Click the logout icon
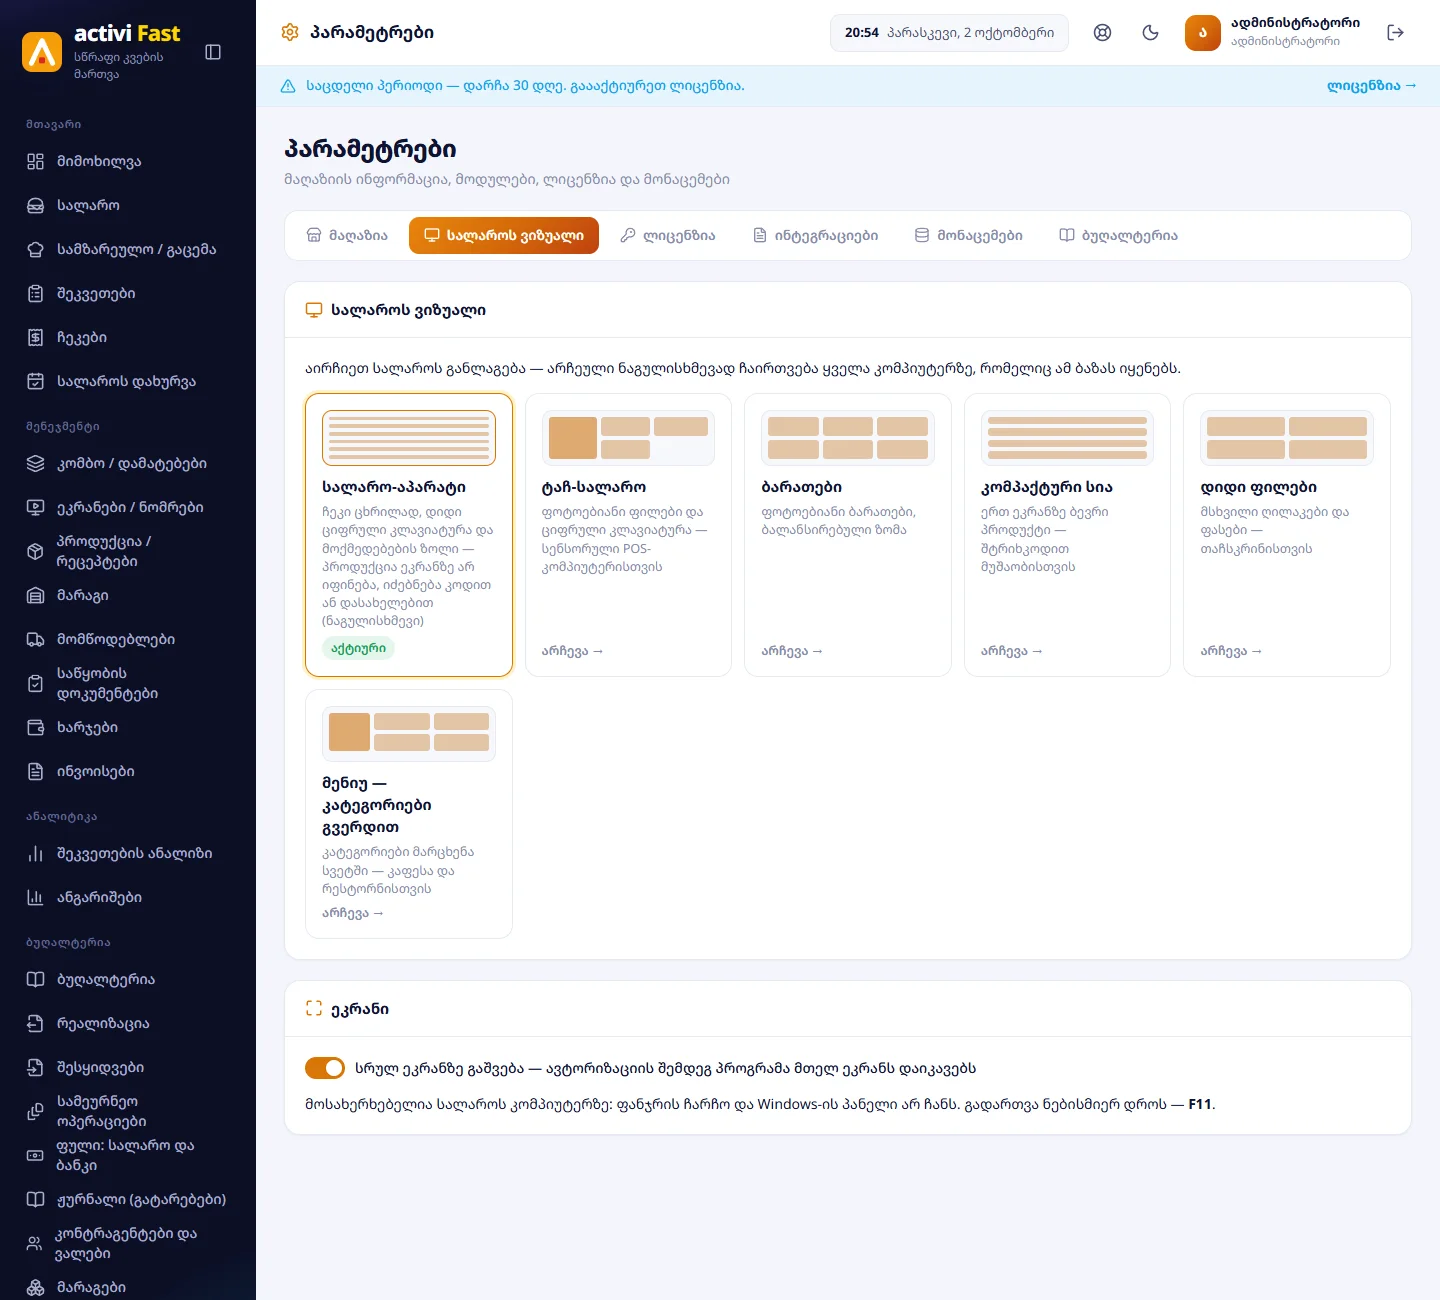 (x=1396, y=32)
